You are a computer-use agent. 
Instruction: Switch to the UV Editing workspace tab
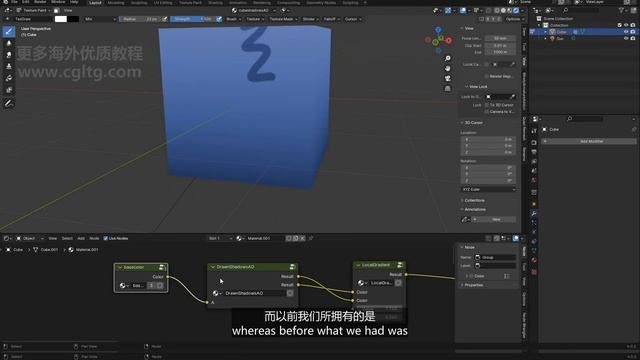[163, 2]
